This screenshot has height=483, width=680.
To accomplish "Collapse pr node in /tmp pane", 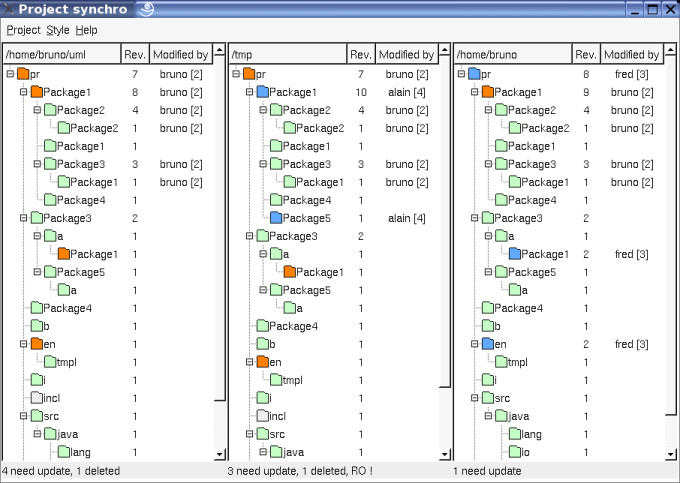I will point(236,74).
